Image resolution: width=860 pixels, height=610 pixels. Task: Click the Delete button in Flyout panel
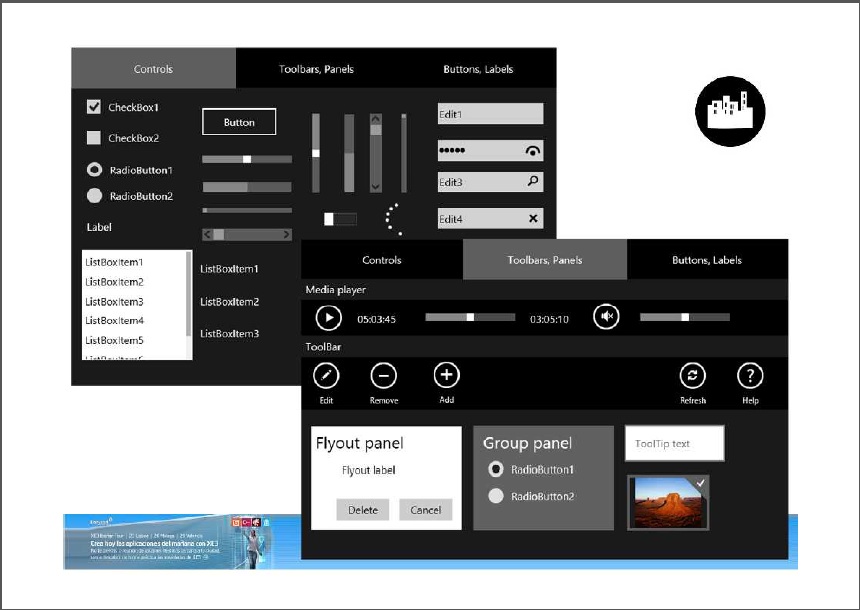click(362, 510)
